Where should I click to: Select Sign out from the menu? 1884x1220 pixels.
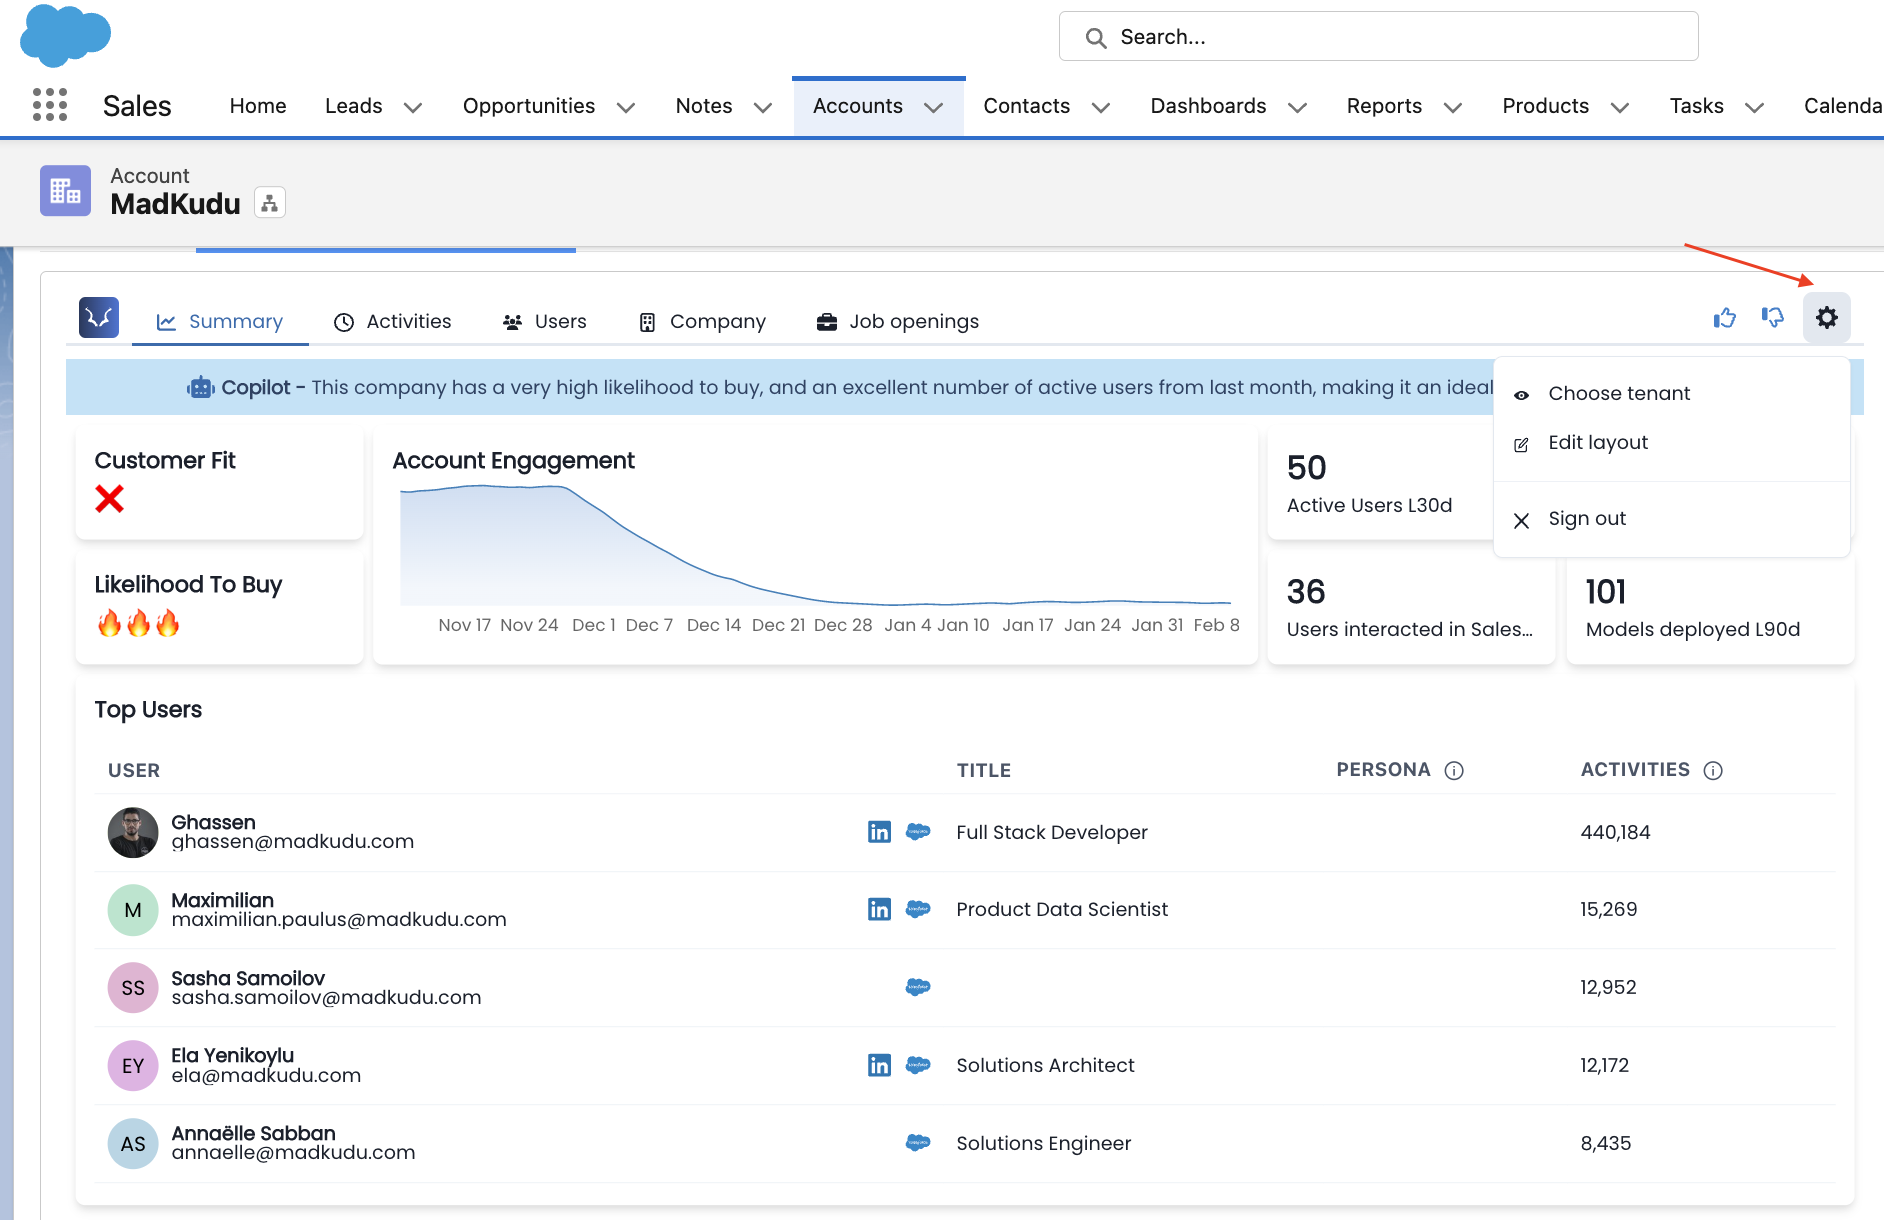tap(1672, 519)
